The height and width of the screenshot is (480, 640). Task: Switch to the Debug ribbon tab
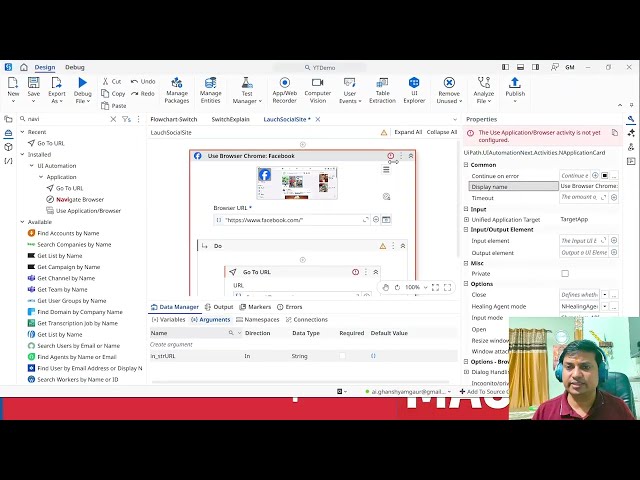point(75,67)
